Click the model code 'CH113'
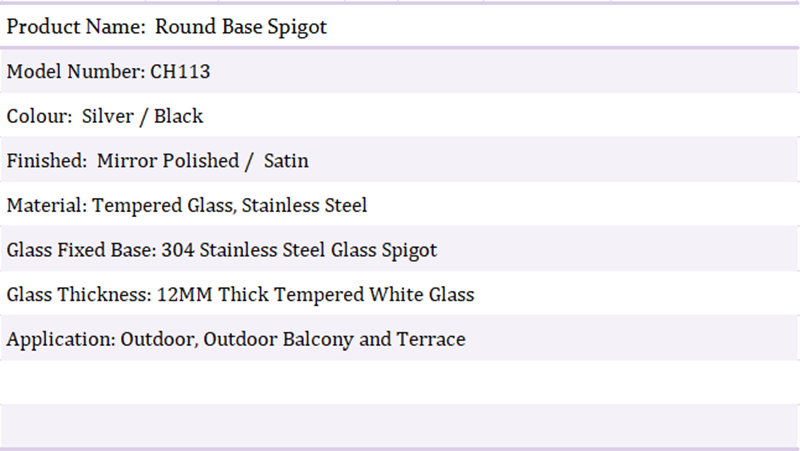Image resolution: width=800 pixels, height=451 pixels. (x=180, y=71)
